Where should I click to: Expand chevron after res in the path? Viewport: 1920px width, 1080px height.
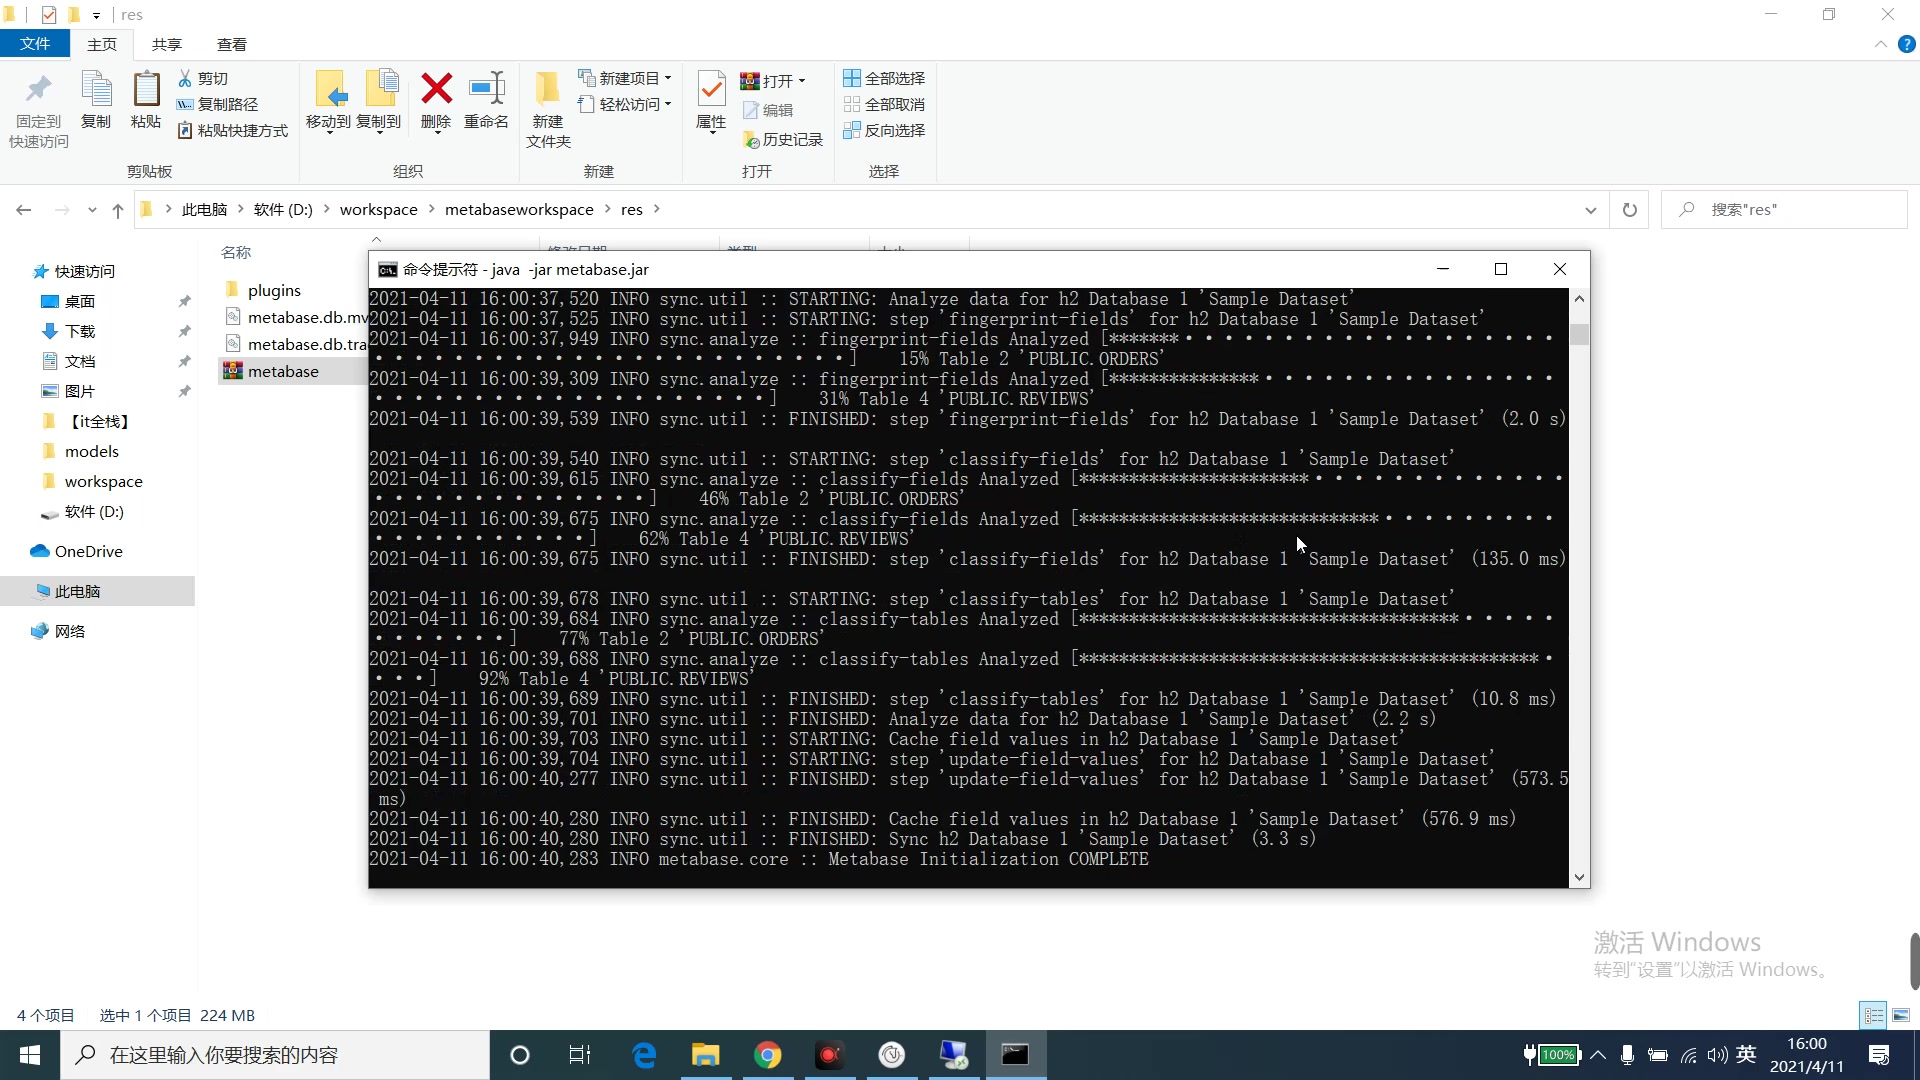tap(657, 209)
